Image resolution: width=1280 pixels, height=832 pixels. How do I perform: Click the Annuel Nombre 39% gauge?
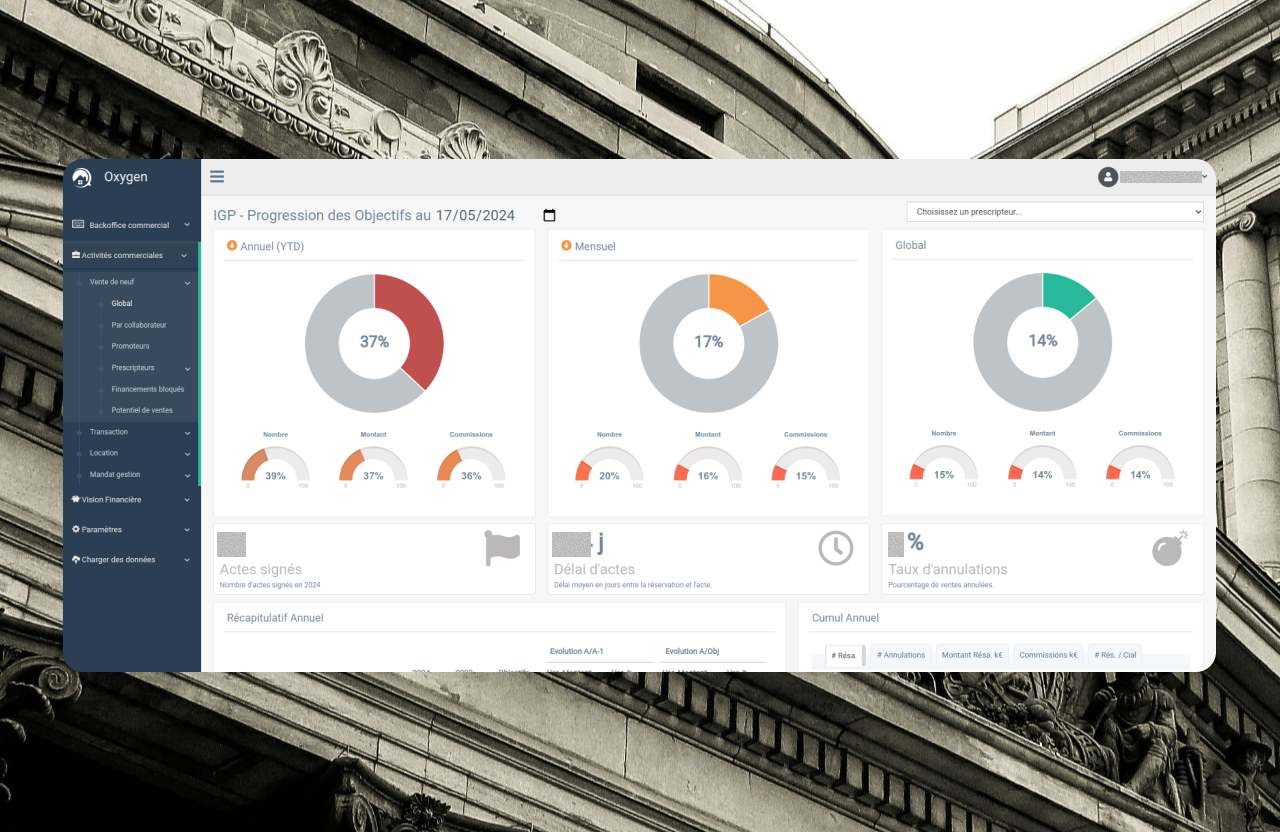click(275, 466)
